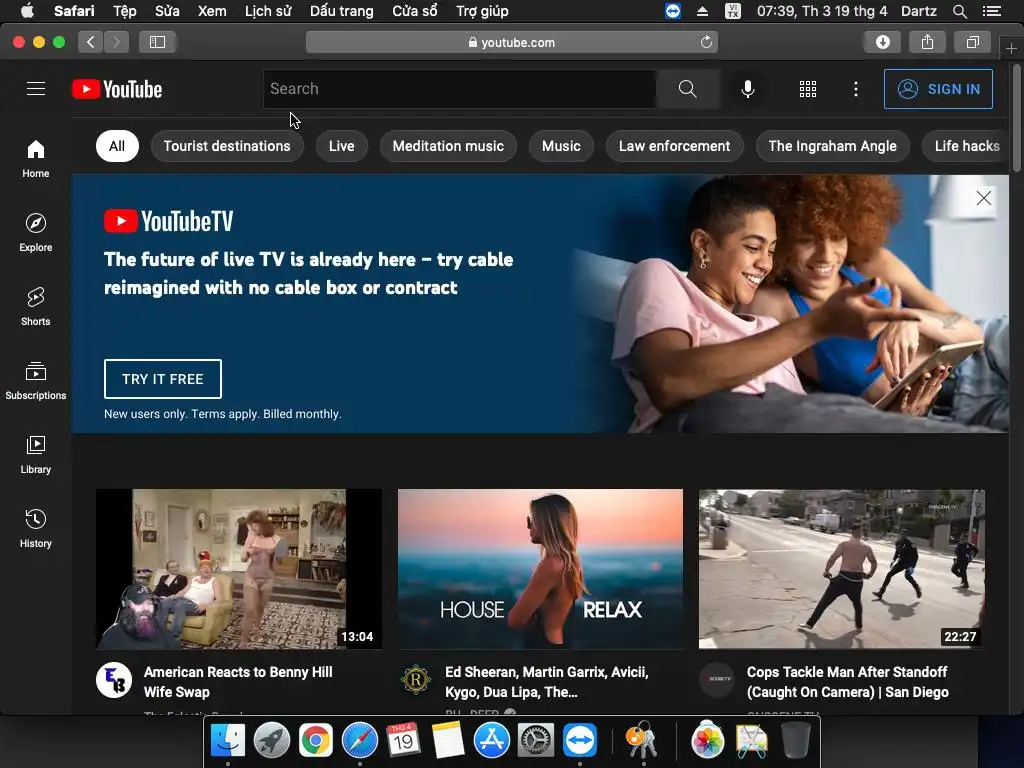Open Photos from the Dock
Image resolution: width=1024 pixels, height=768 pixels.
click(708, 741)
